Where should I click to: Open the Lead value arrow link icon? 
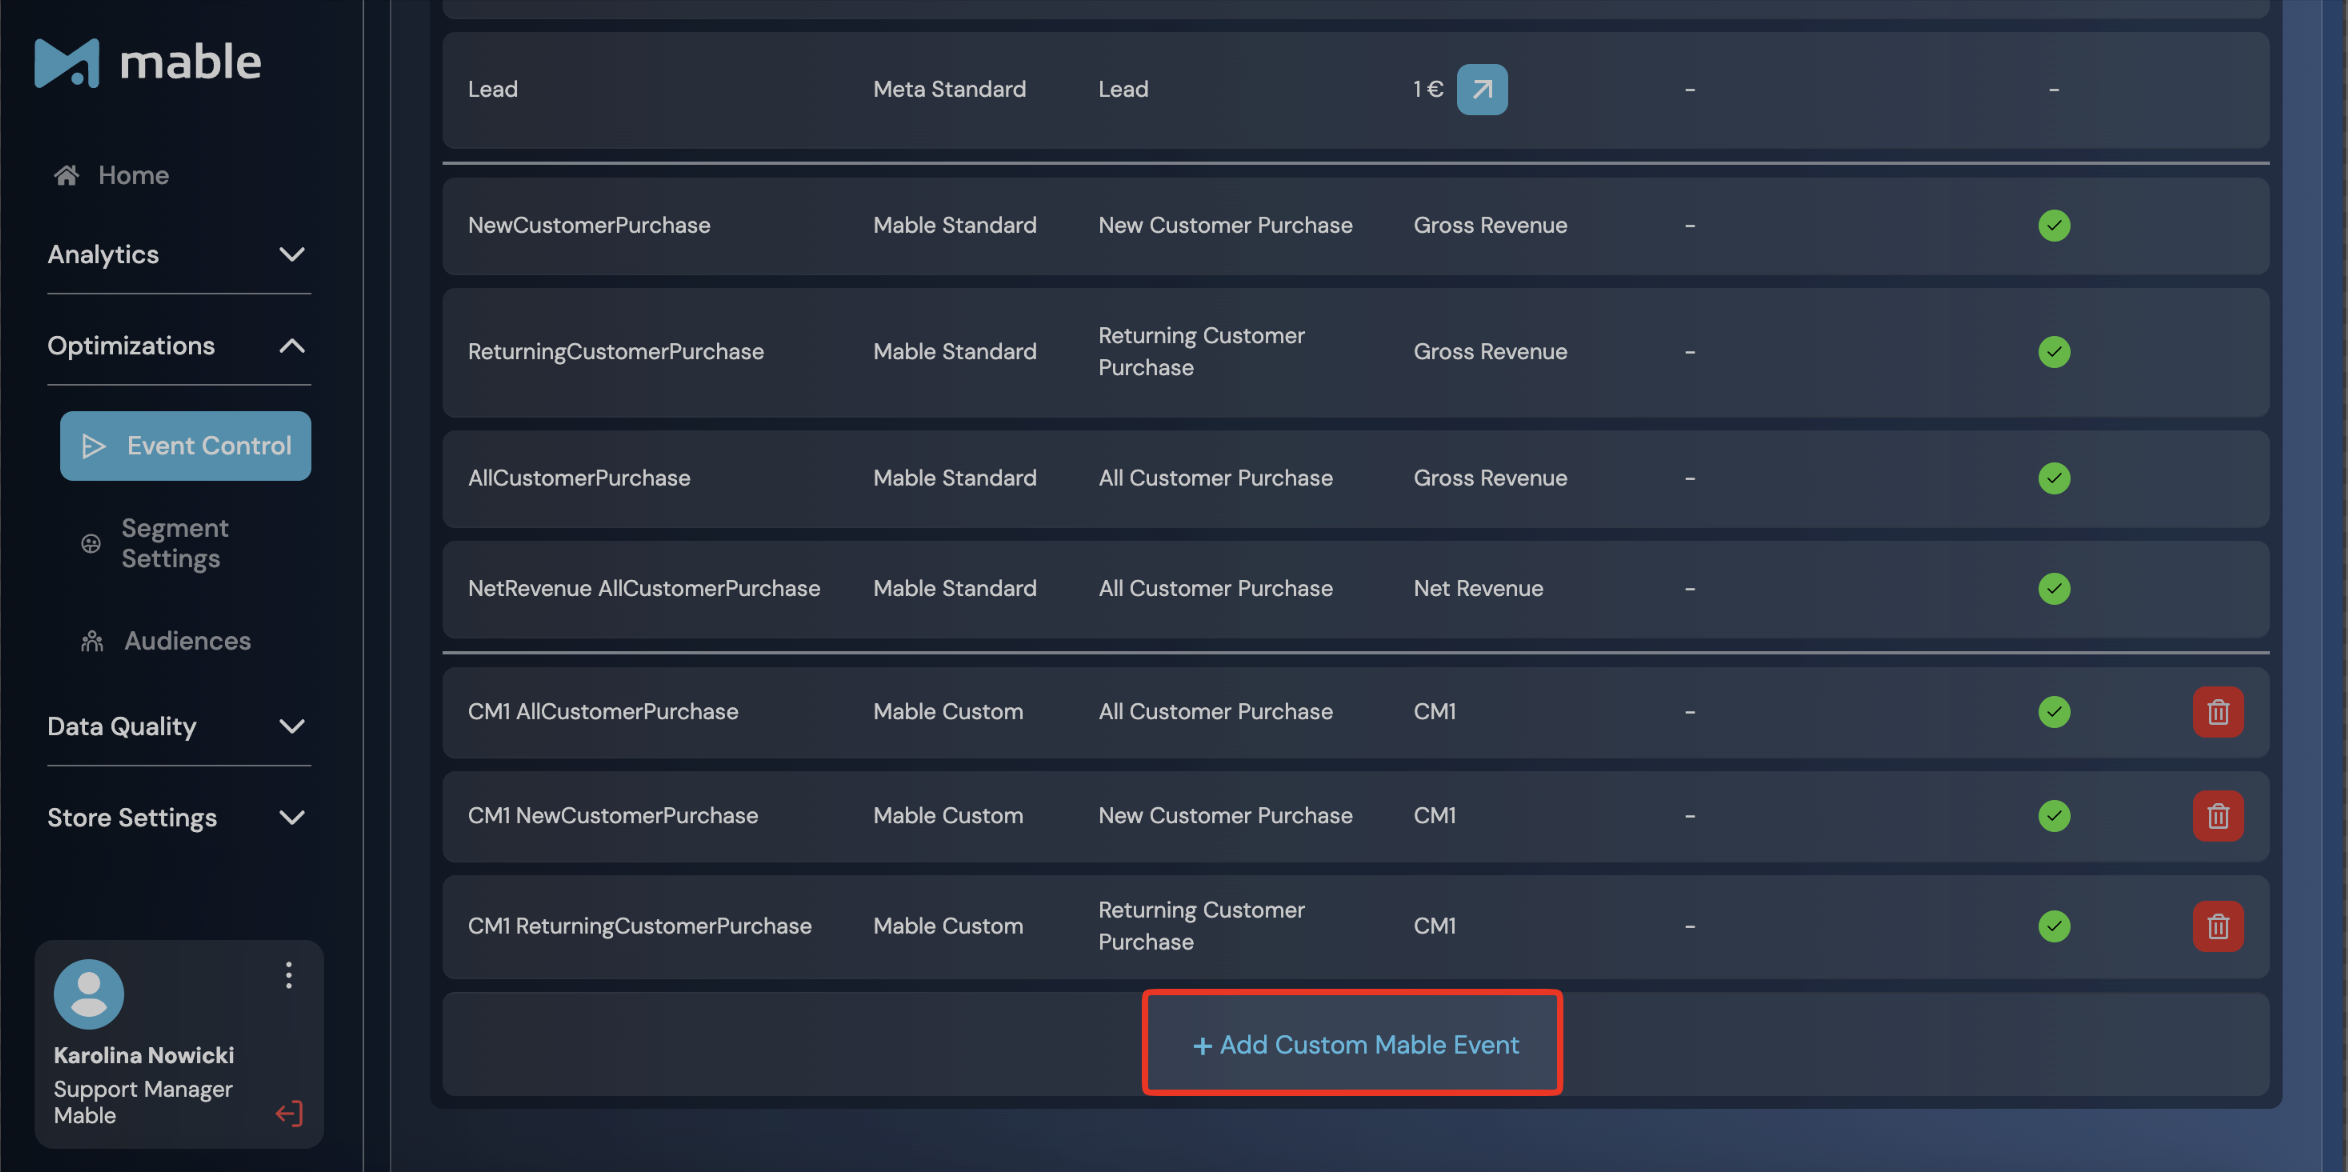pos(1482,89)
